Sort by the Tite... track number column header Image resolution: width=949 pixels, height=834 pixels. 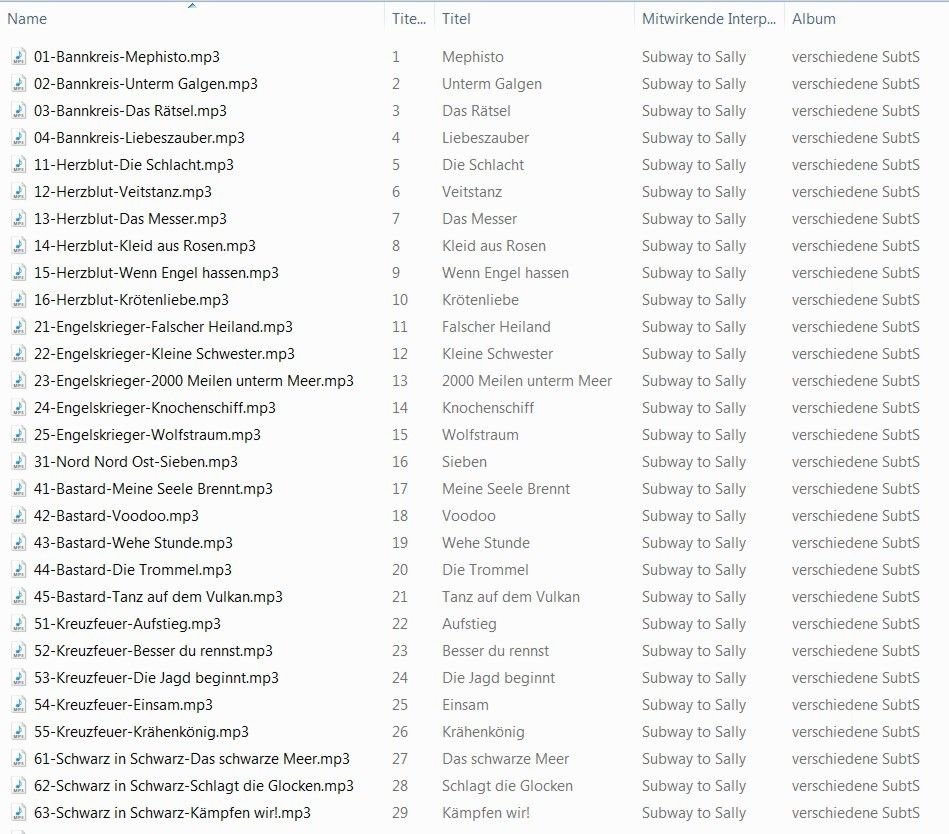click(x=409, y=19)
